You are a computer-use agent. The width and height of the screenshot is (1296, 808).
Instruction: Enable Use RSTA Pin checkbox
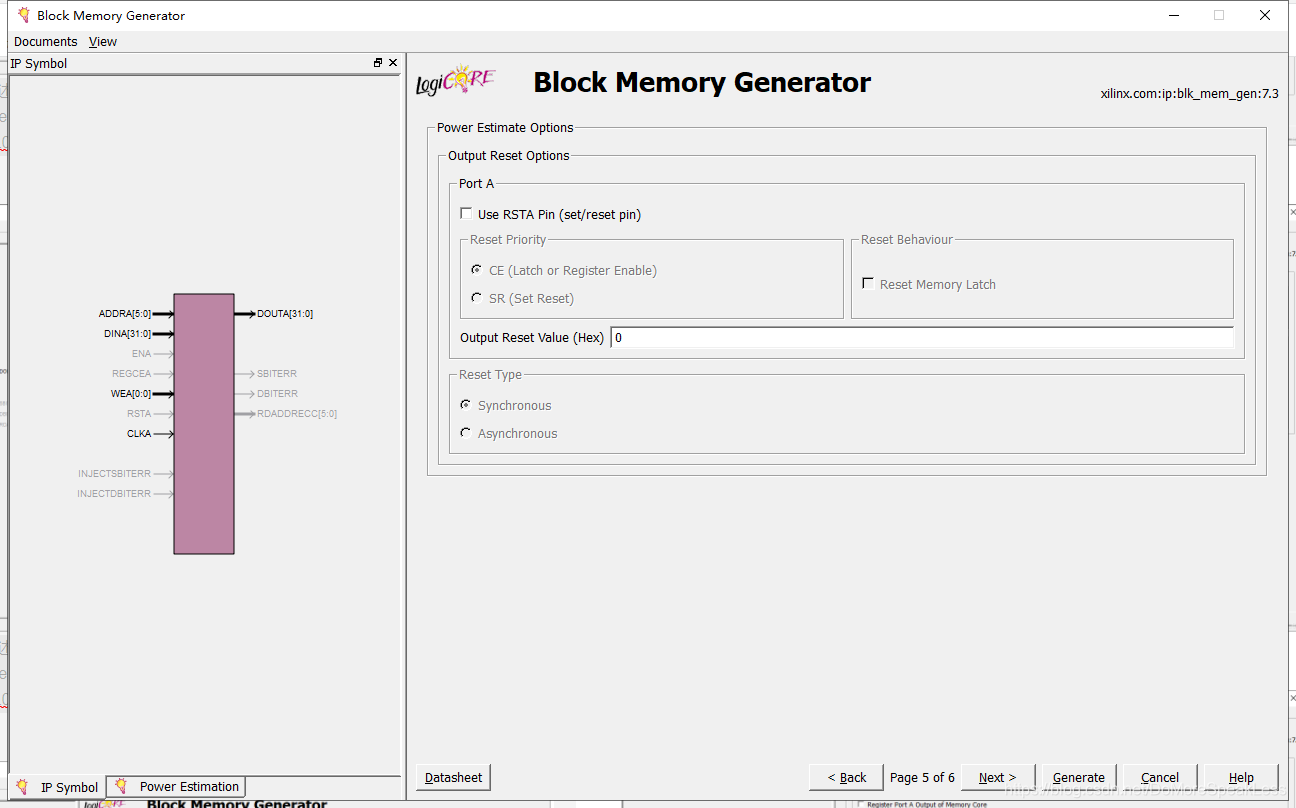pyautogui.click(x=466, y=214)
